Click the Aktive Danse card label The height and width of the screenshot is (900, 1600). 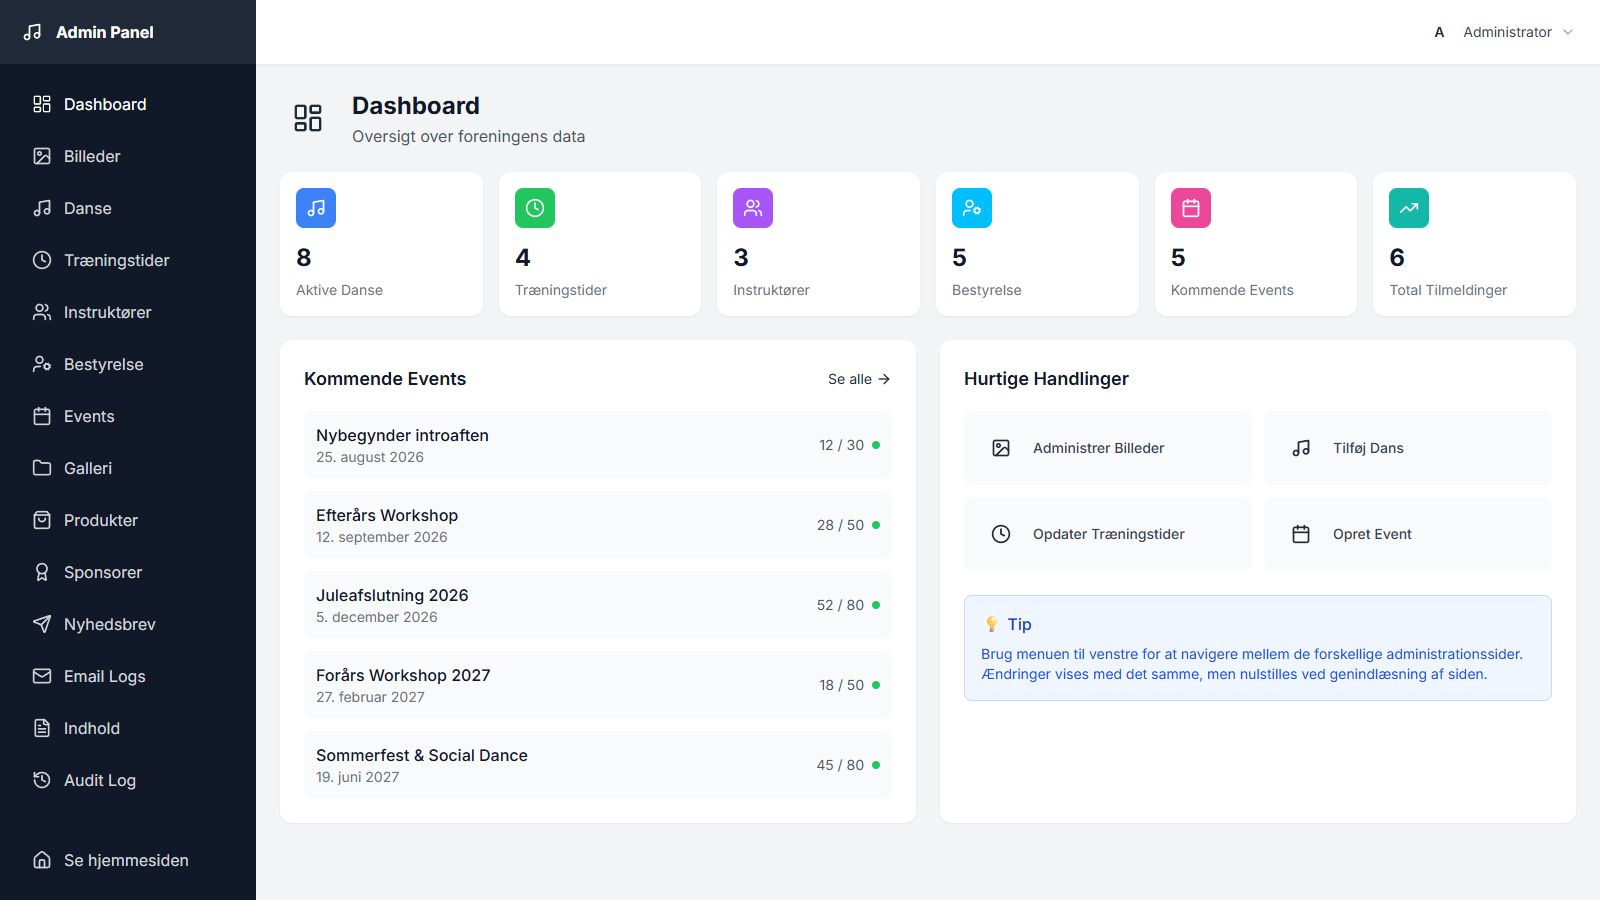pos(339,290)
